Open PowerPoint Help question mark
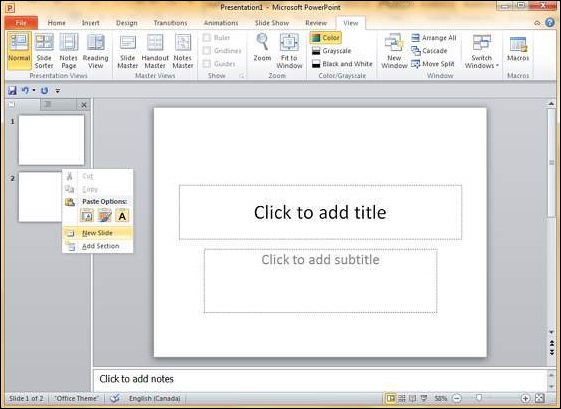561x409 pixels. tap(550, 23)
